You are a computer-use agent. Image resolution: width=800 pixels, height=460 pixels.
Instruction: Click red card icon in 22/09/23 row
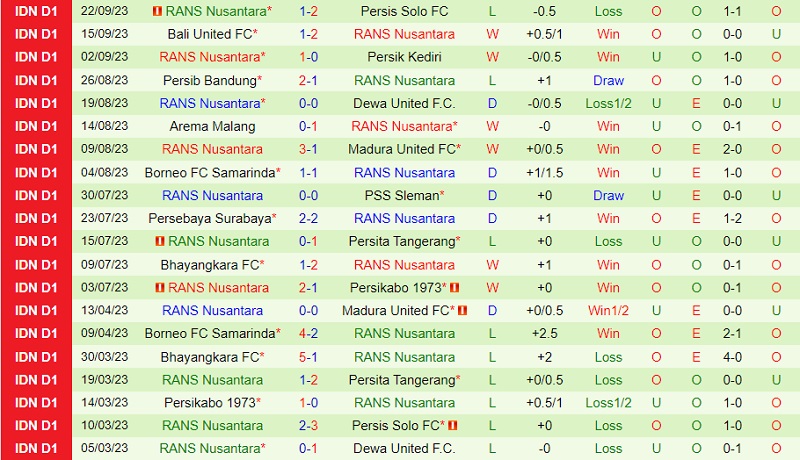(157, 11)
